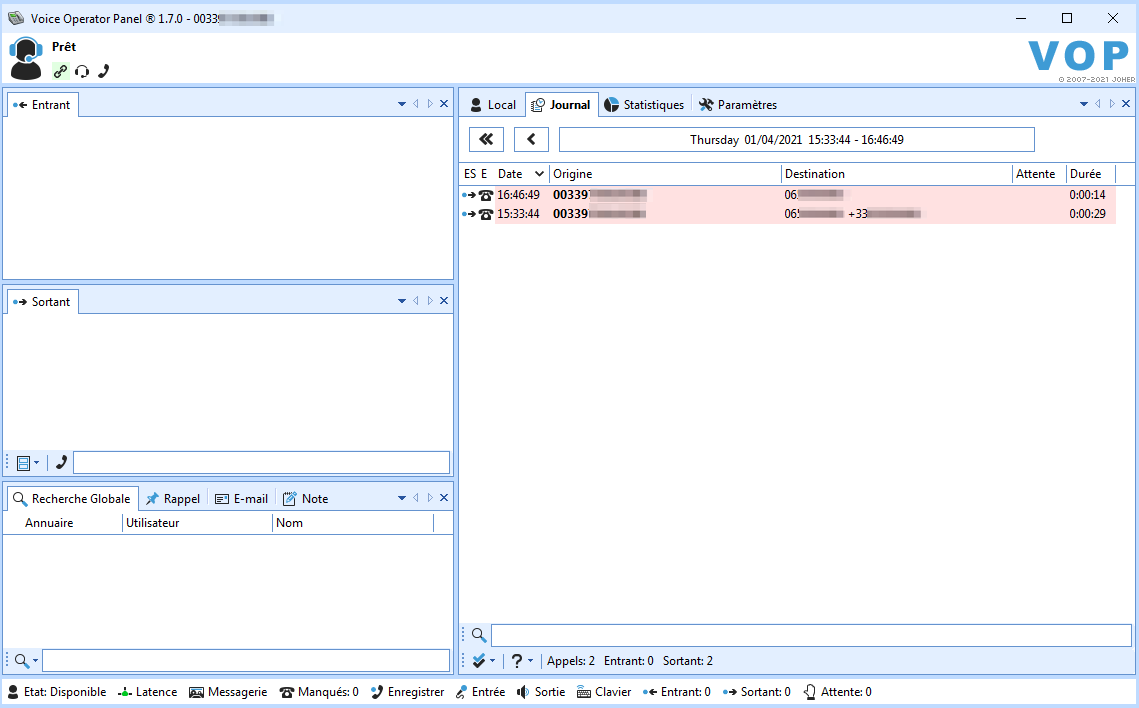This screenshot has width=1139, height=708.
Task: Open the Paramètres tab
Action: [x=737, y=105]
